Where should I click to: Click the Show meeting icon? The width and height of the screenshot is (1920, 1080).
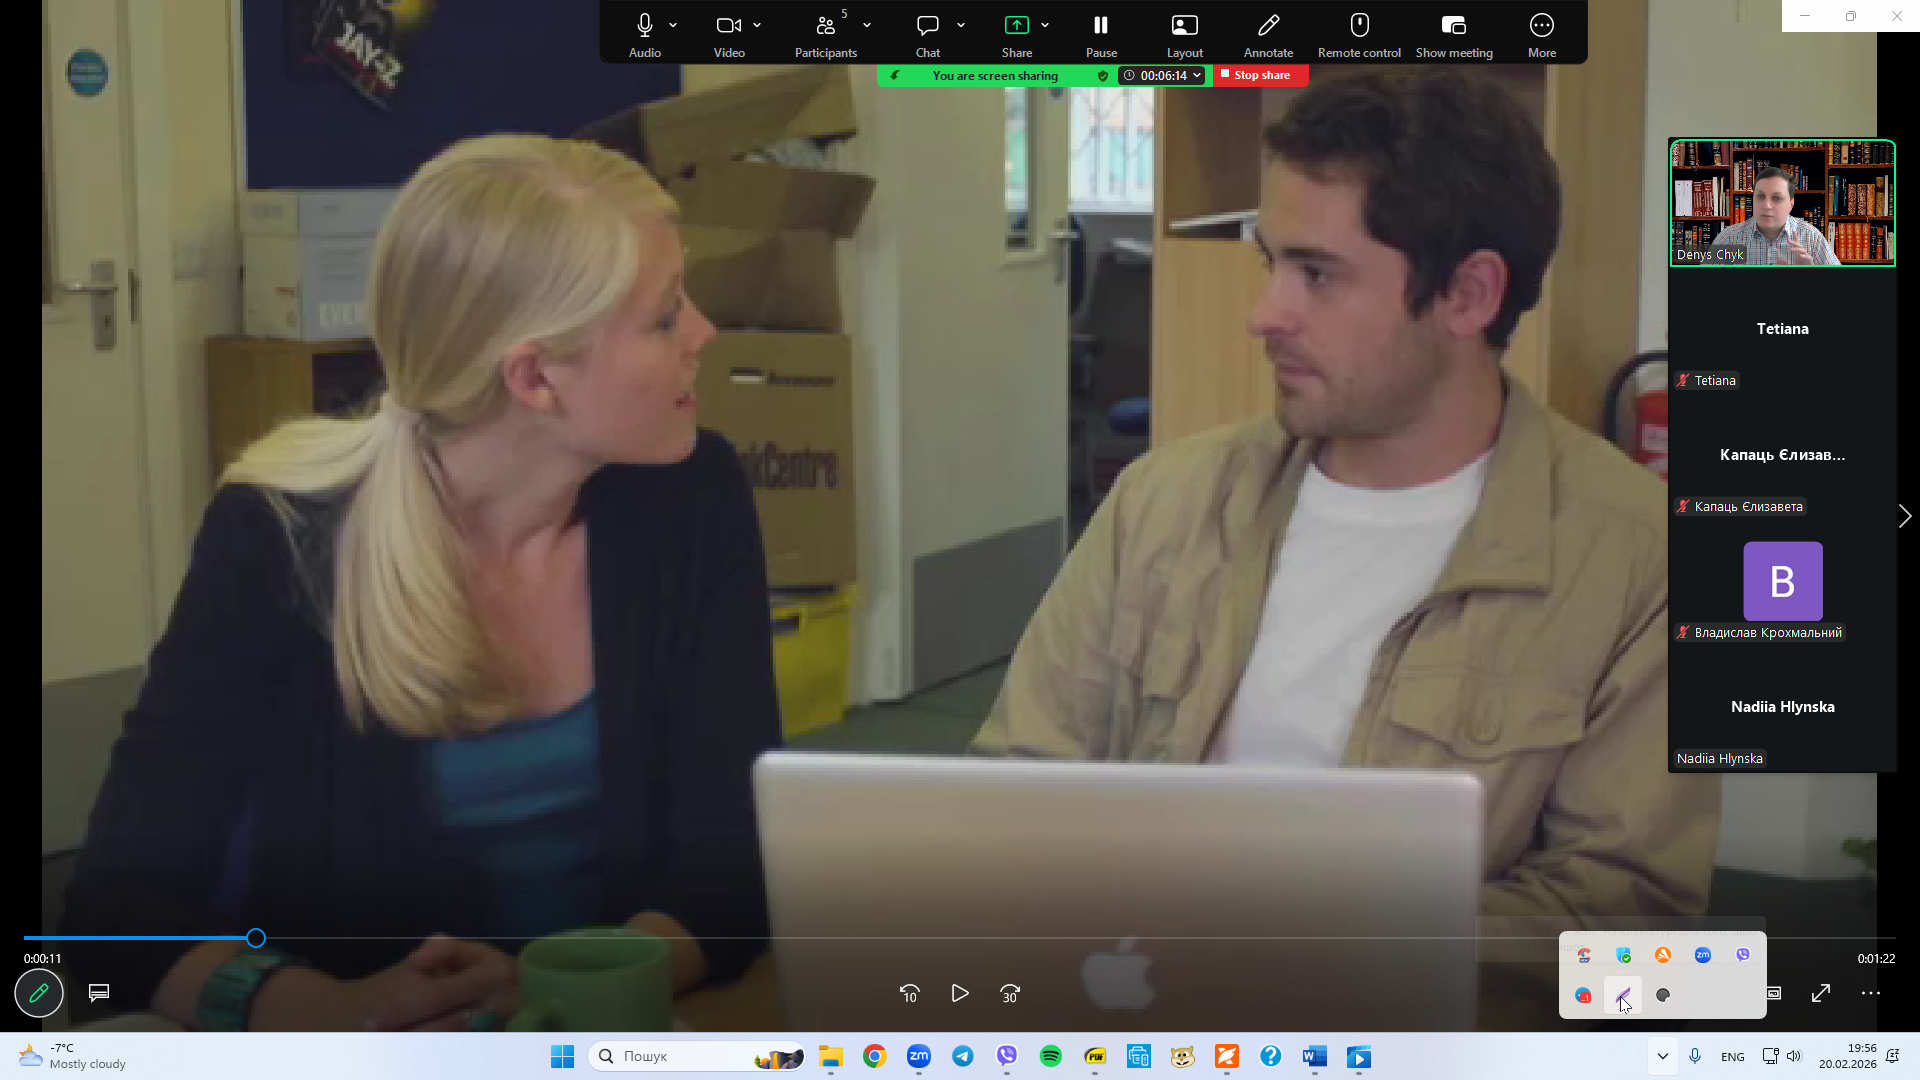pos(1453,26)
